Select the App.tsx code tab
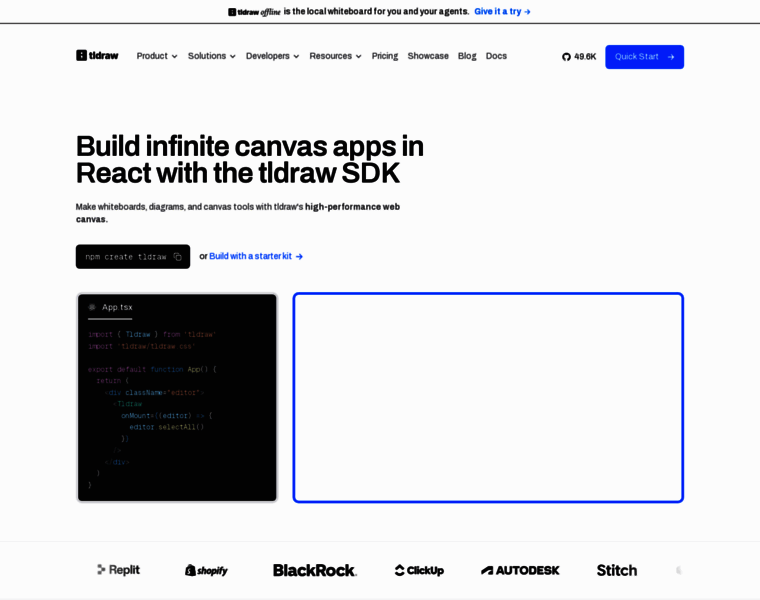The width and height of the screenshot is (760, 600). pos(111,308)
